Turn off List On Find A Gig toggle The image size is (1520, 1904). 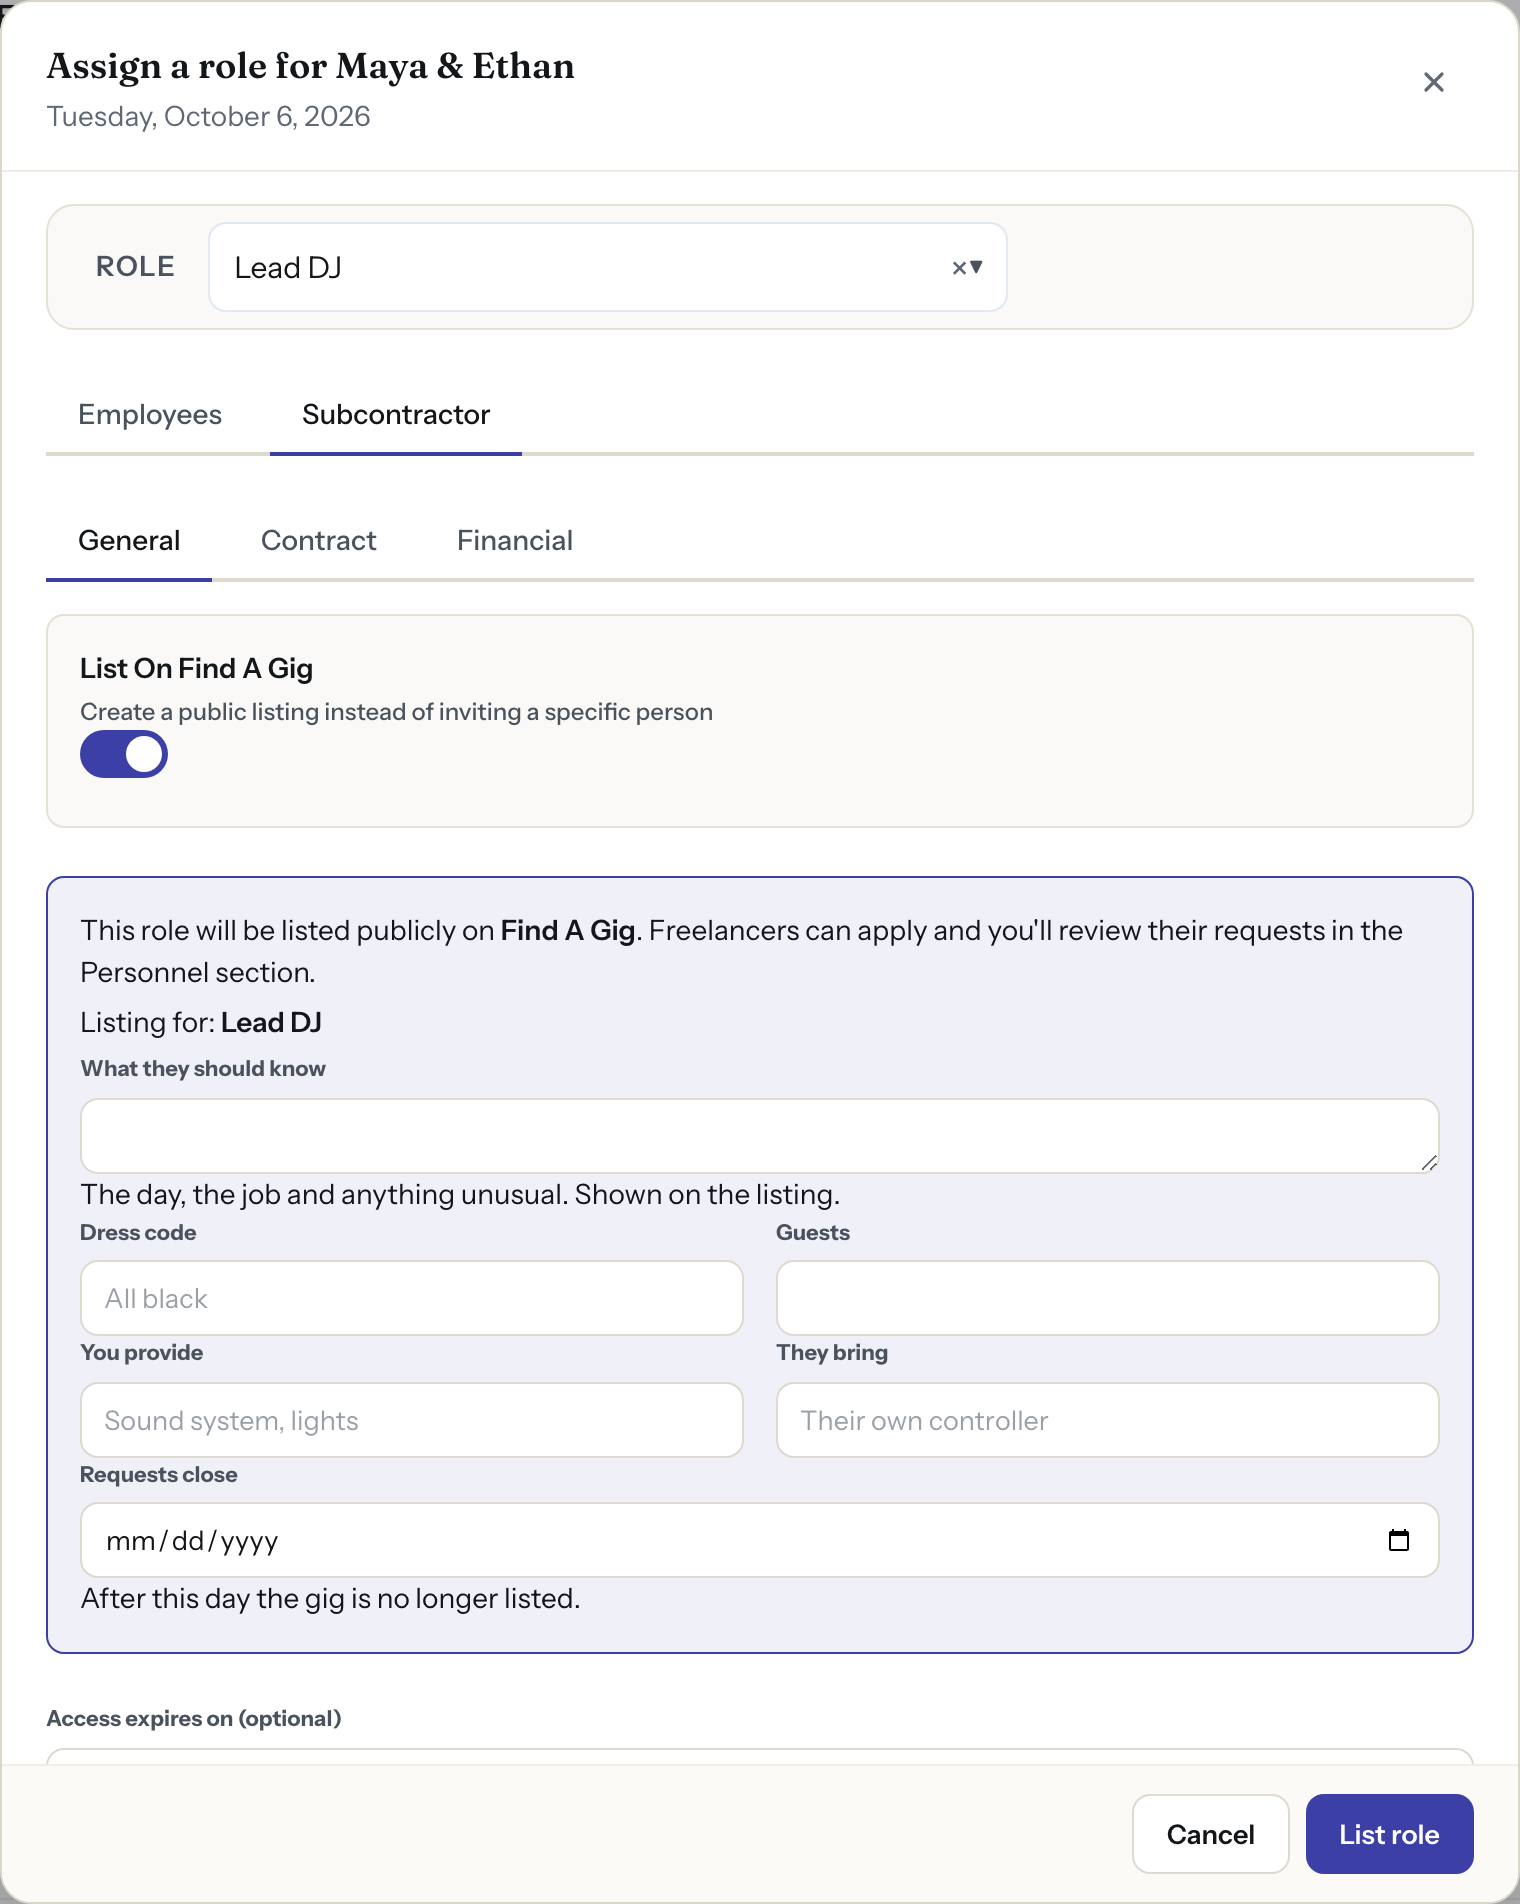[124, 754]
